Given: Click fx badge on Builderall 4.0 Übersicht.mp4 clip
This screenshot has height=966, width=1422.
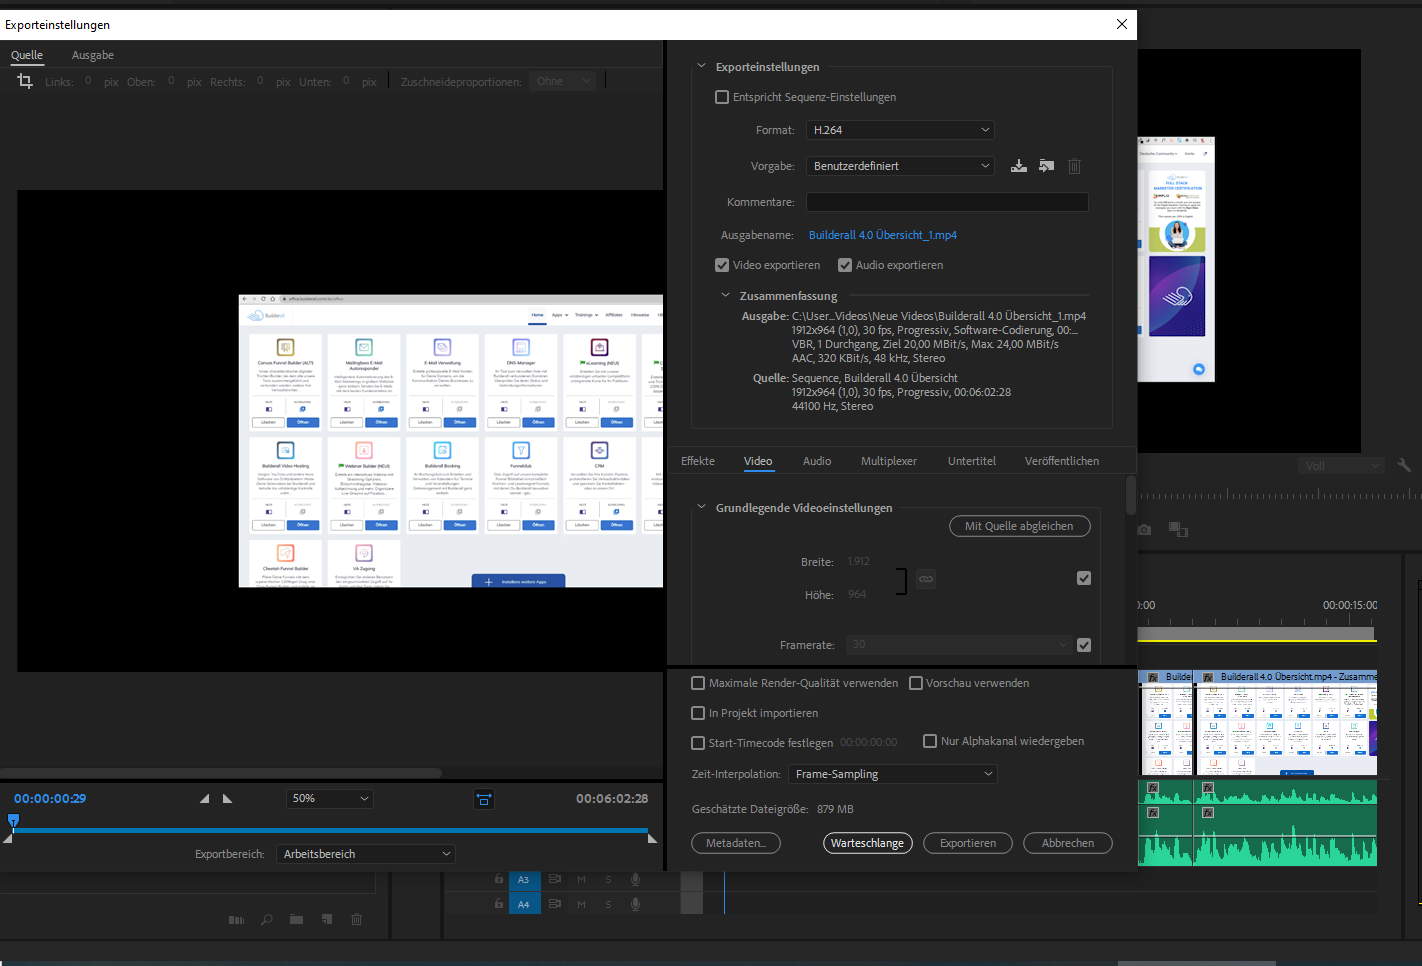Looking at the screenshot, I should pos(1207,677).
